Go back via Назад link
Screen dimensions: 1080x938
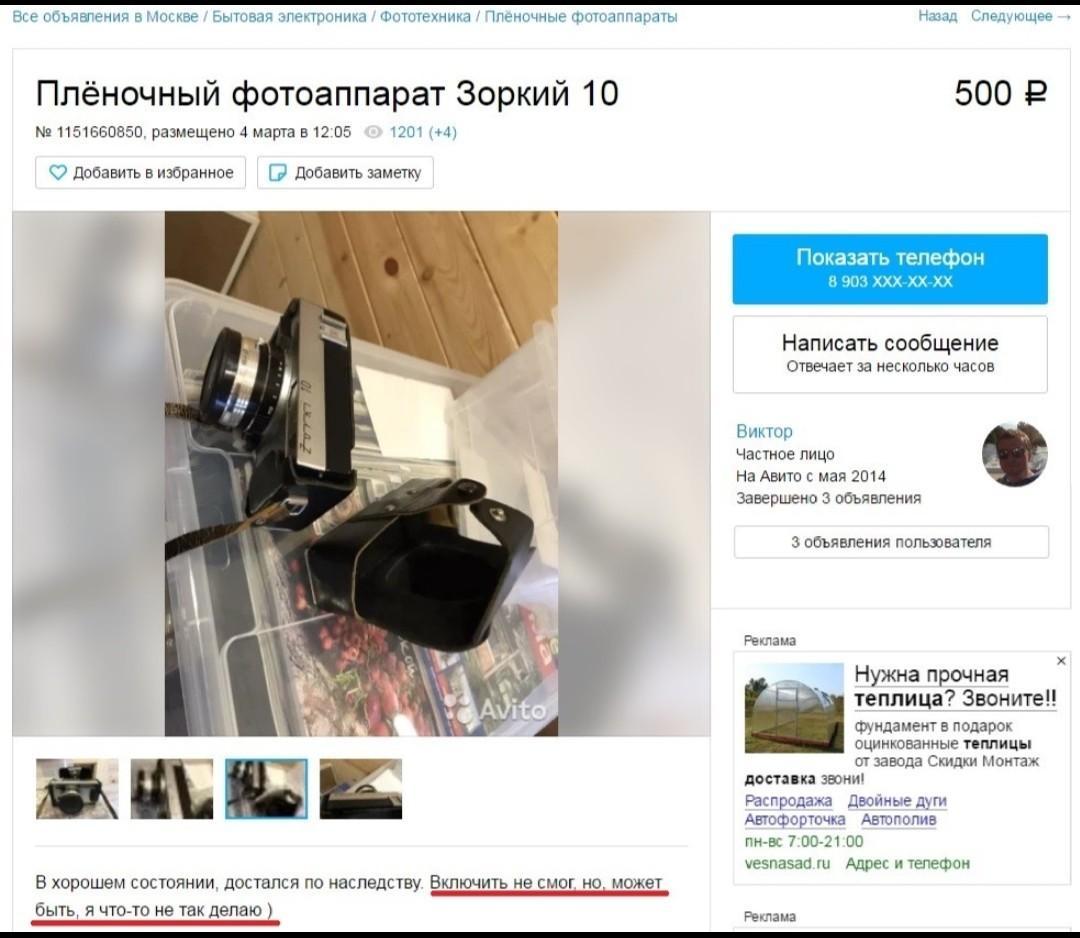(x=937, y=16)
